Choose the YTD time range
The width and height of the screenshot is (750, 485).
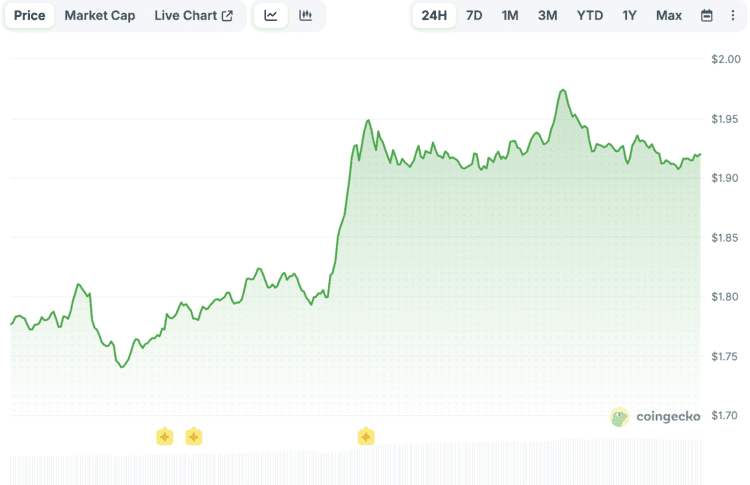click(590, 16)
